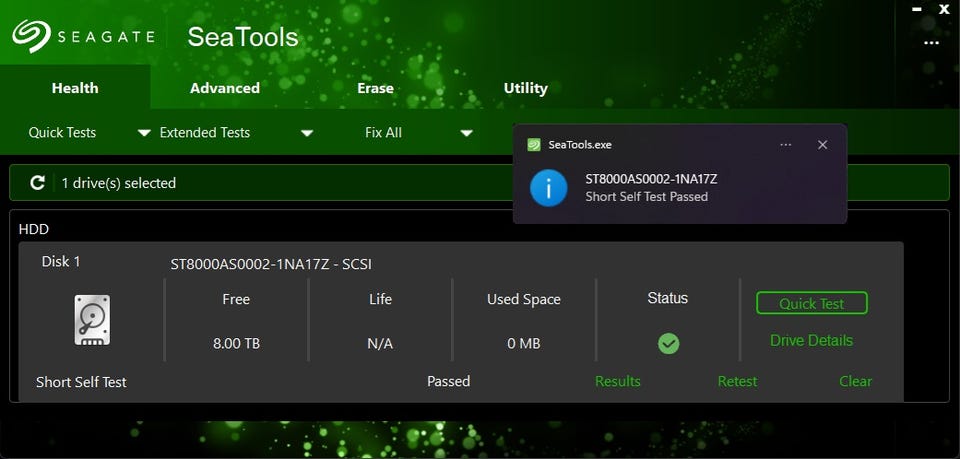This screenshot has width=960, height=459.
Task: Click the Used Space column heading
Action: pyautogui.click(x=524, y=299)
